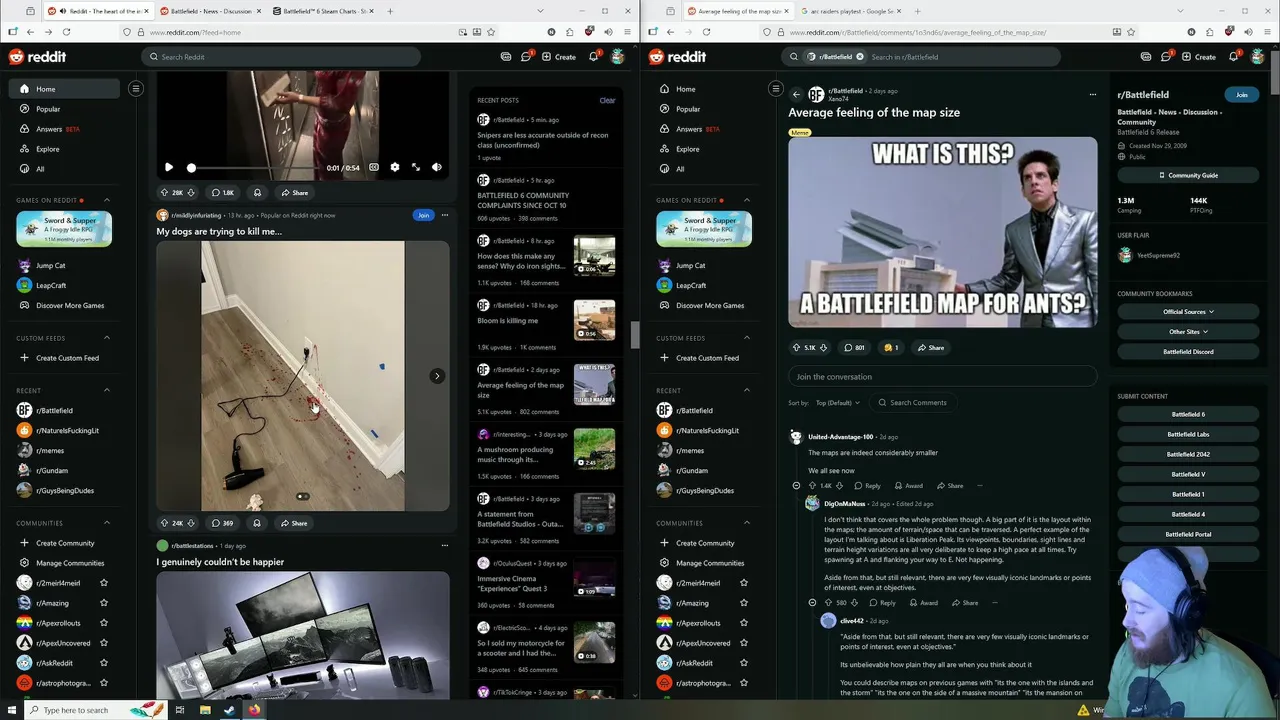Open overflow menu on the r/mildlyinfuriating post

[x=445, y=215]
